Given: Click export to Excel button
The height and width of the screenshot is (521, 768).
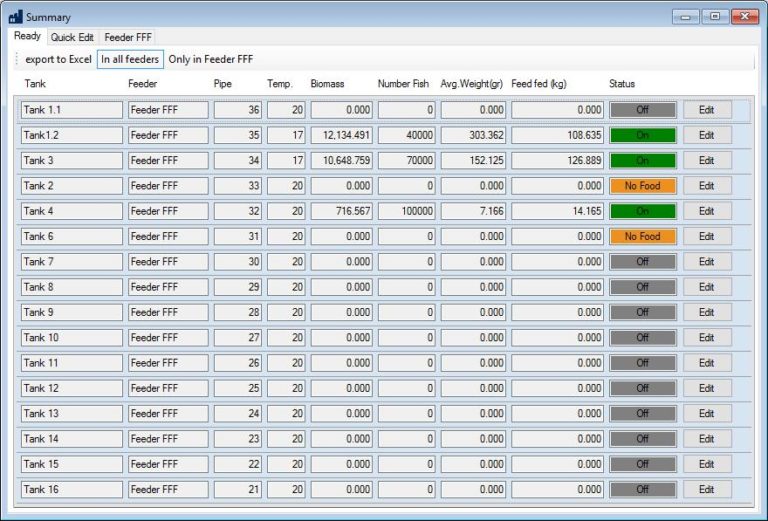Looking at the screenshot, I should [x=58, y=60].
